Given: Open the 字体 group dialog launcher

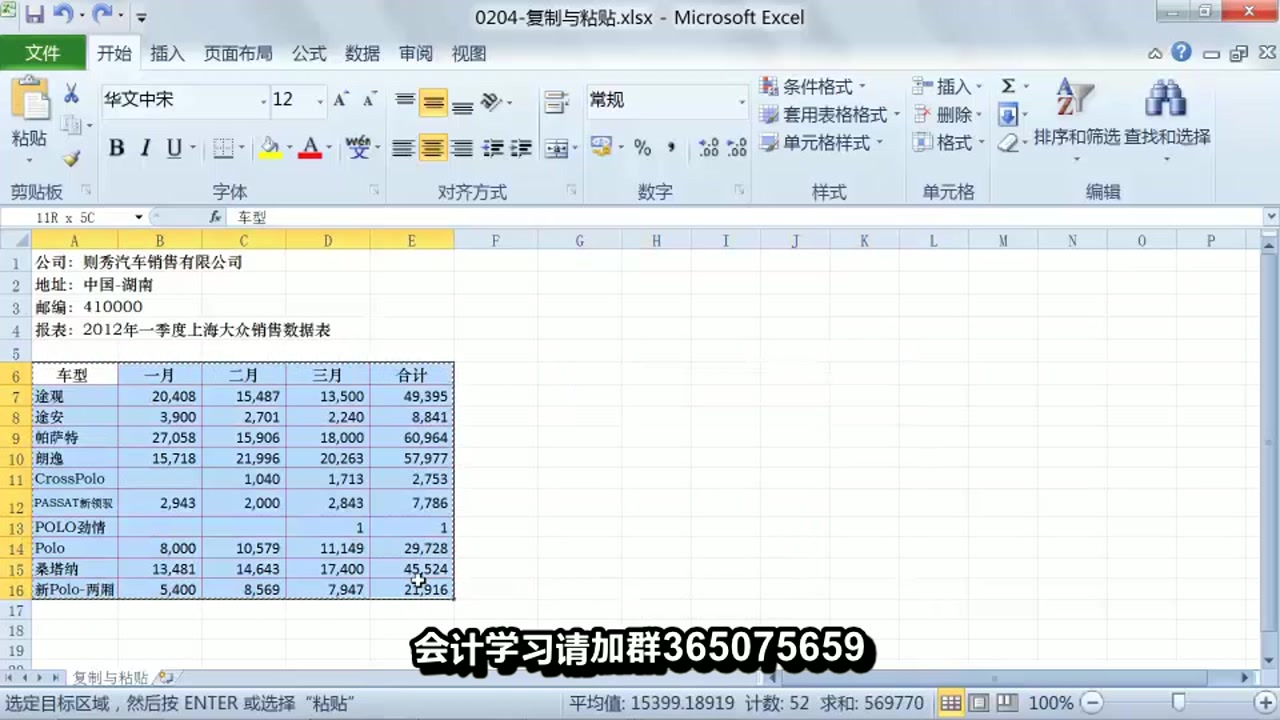Looking at the screenshot, I should [373, 190].
